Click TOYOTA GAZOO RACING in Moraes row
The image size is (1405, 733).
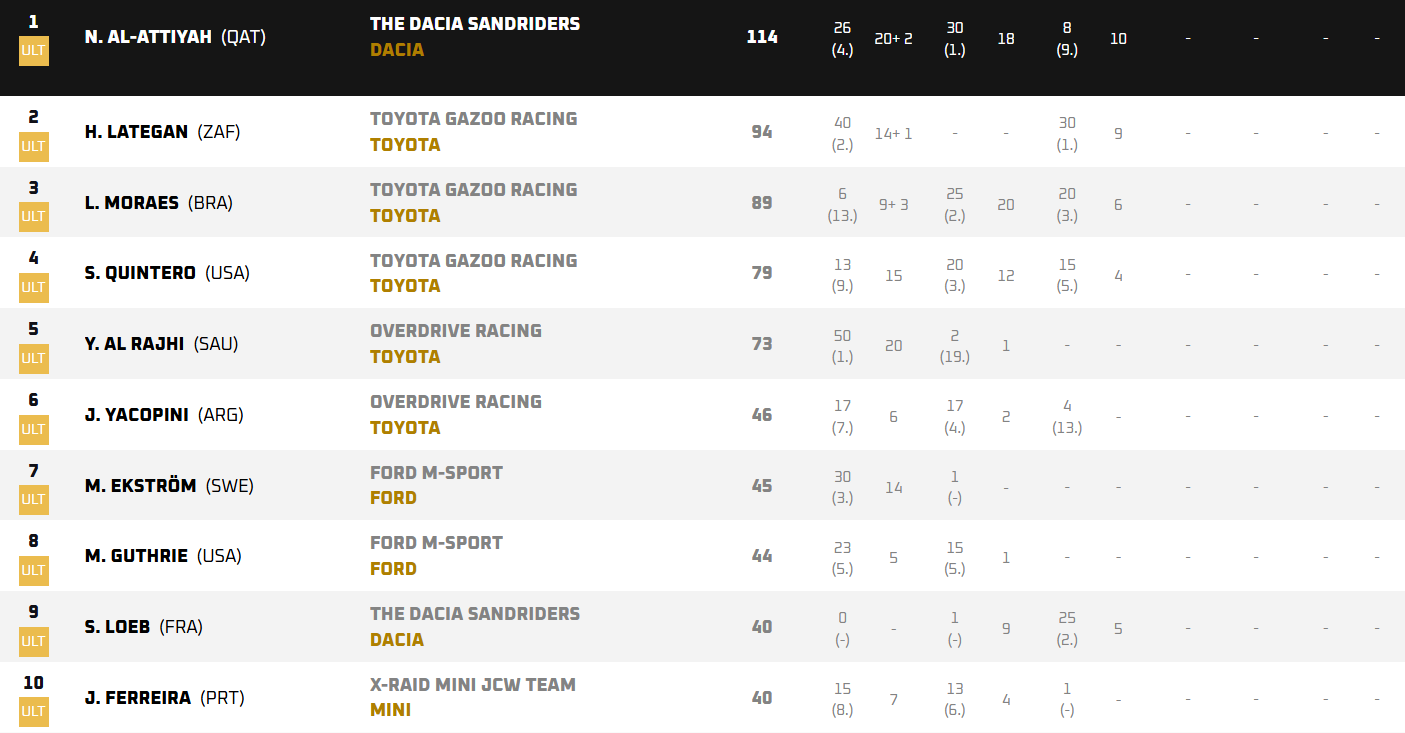click(x=474, y=190)
